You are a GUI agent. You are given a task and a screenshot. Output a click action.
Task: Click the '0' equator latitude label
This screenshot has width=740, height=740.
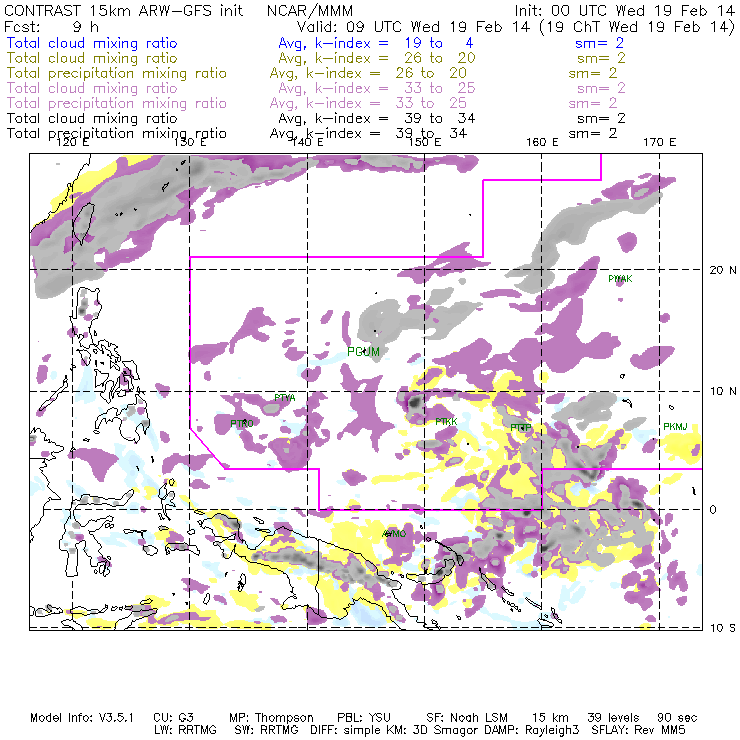(x=713, y=510)
